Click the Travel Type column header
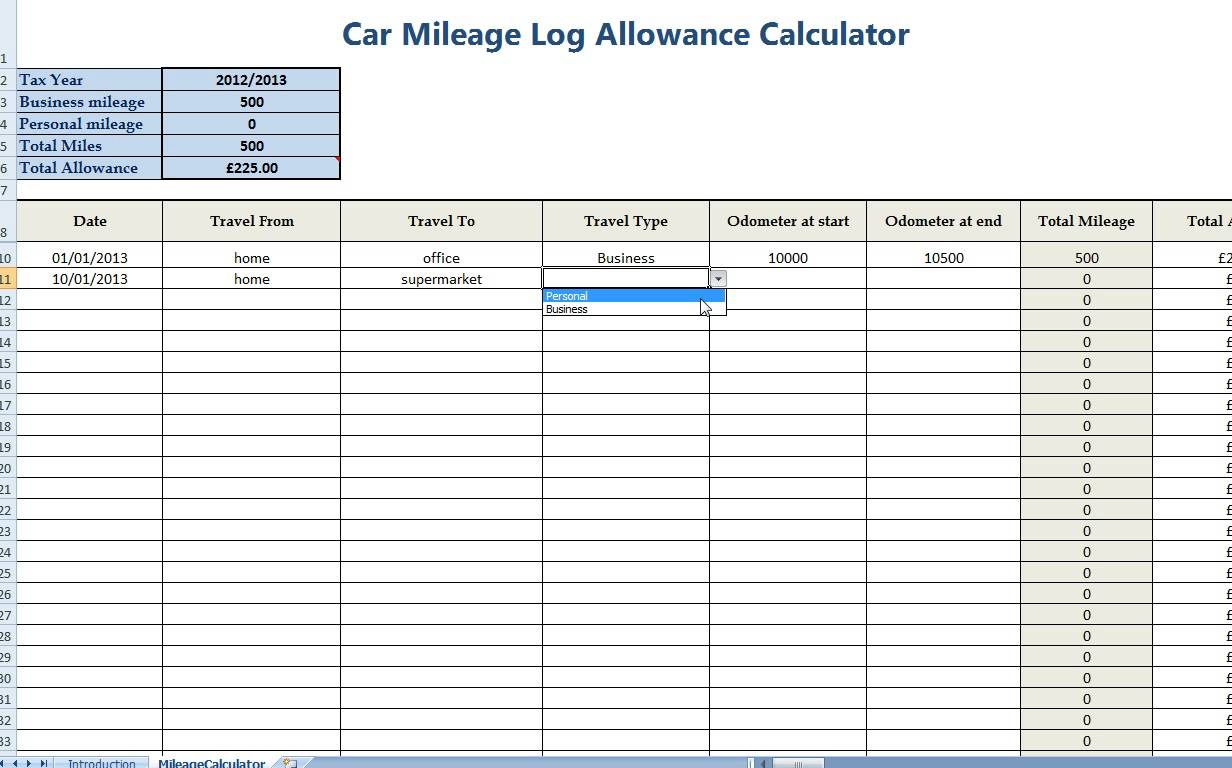The height and width of the screenshot is (768, 1232). [x=626, y=221]
